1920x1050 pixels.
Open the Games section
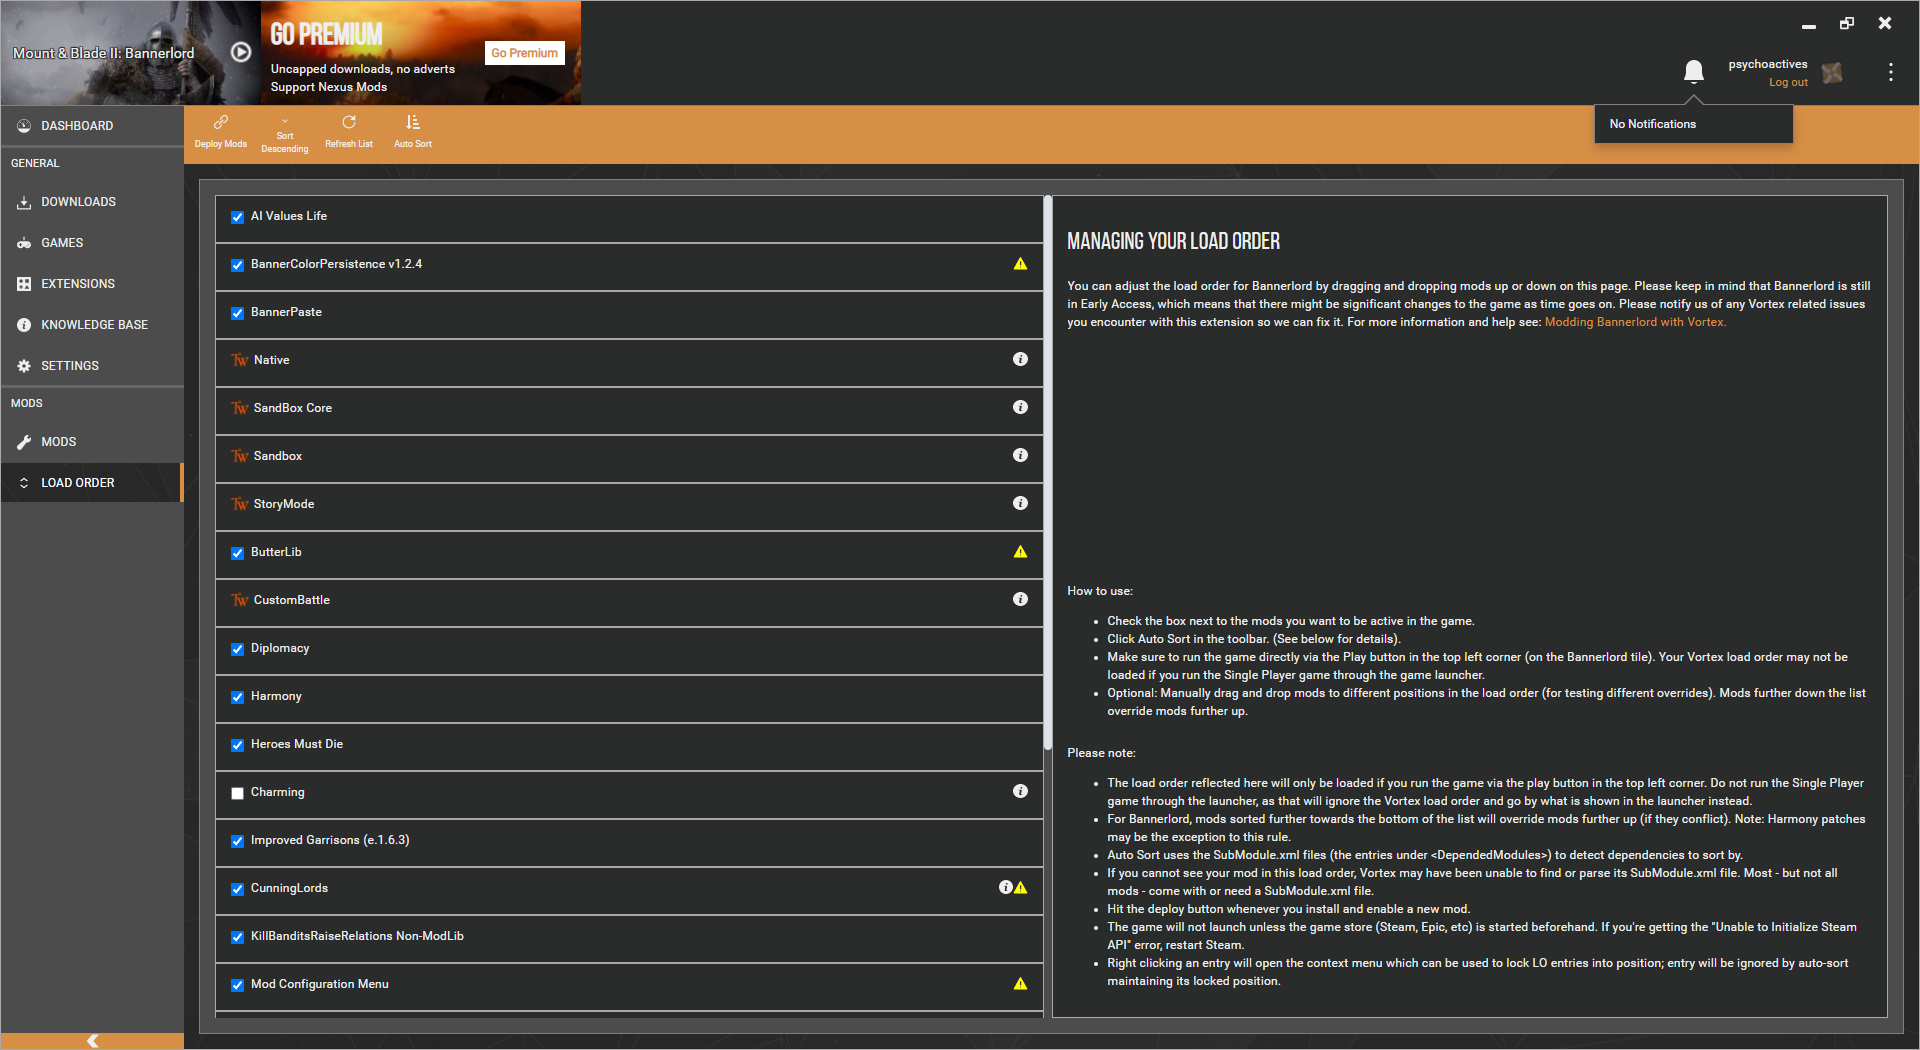click(x=92, y=243)
